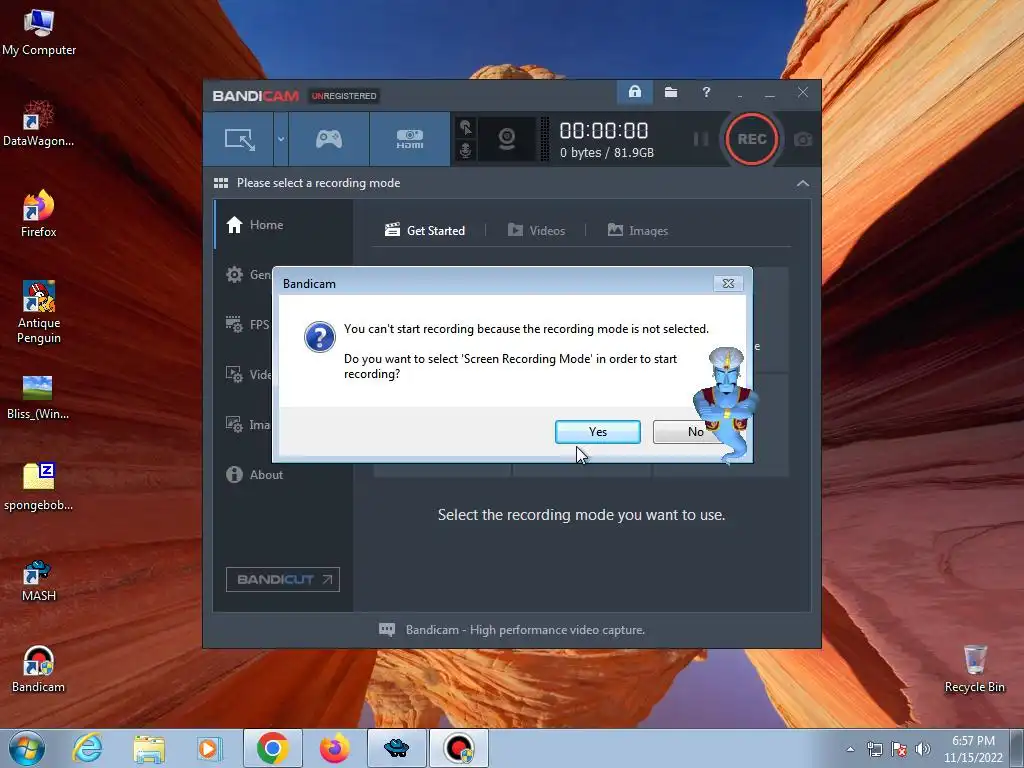Click the network tray icon
Image resolution: width=1024 pixels, height=768 pixels.
click(874, 749)
